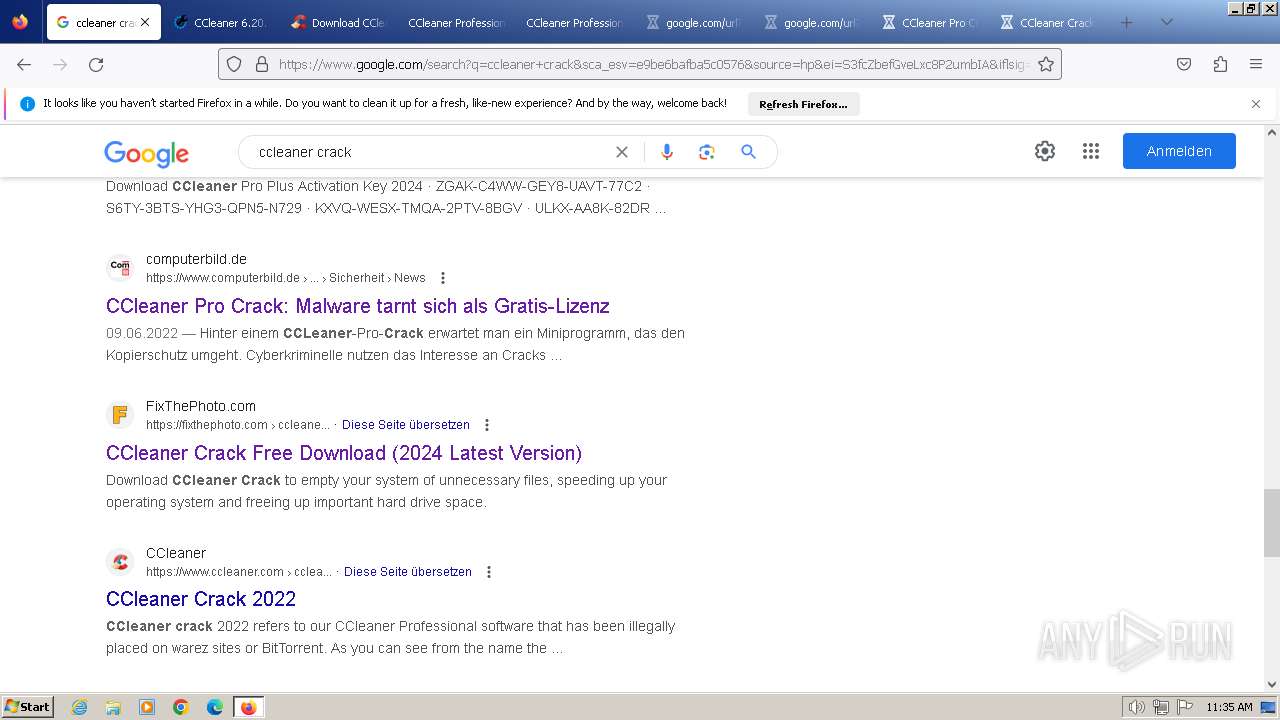The height and width of the screenshot is (720, 1280).
Task: Switch to CCleaner 6.20 tab
Action: (222, 22)
